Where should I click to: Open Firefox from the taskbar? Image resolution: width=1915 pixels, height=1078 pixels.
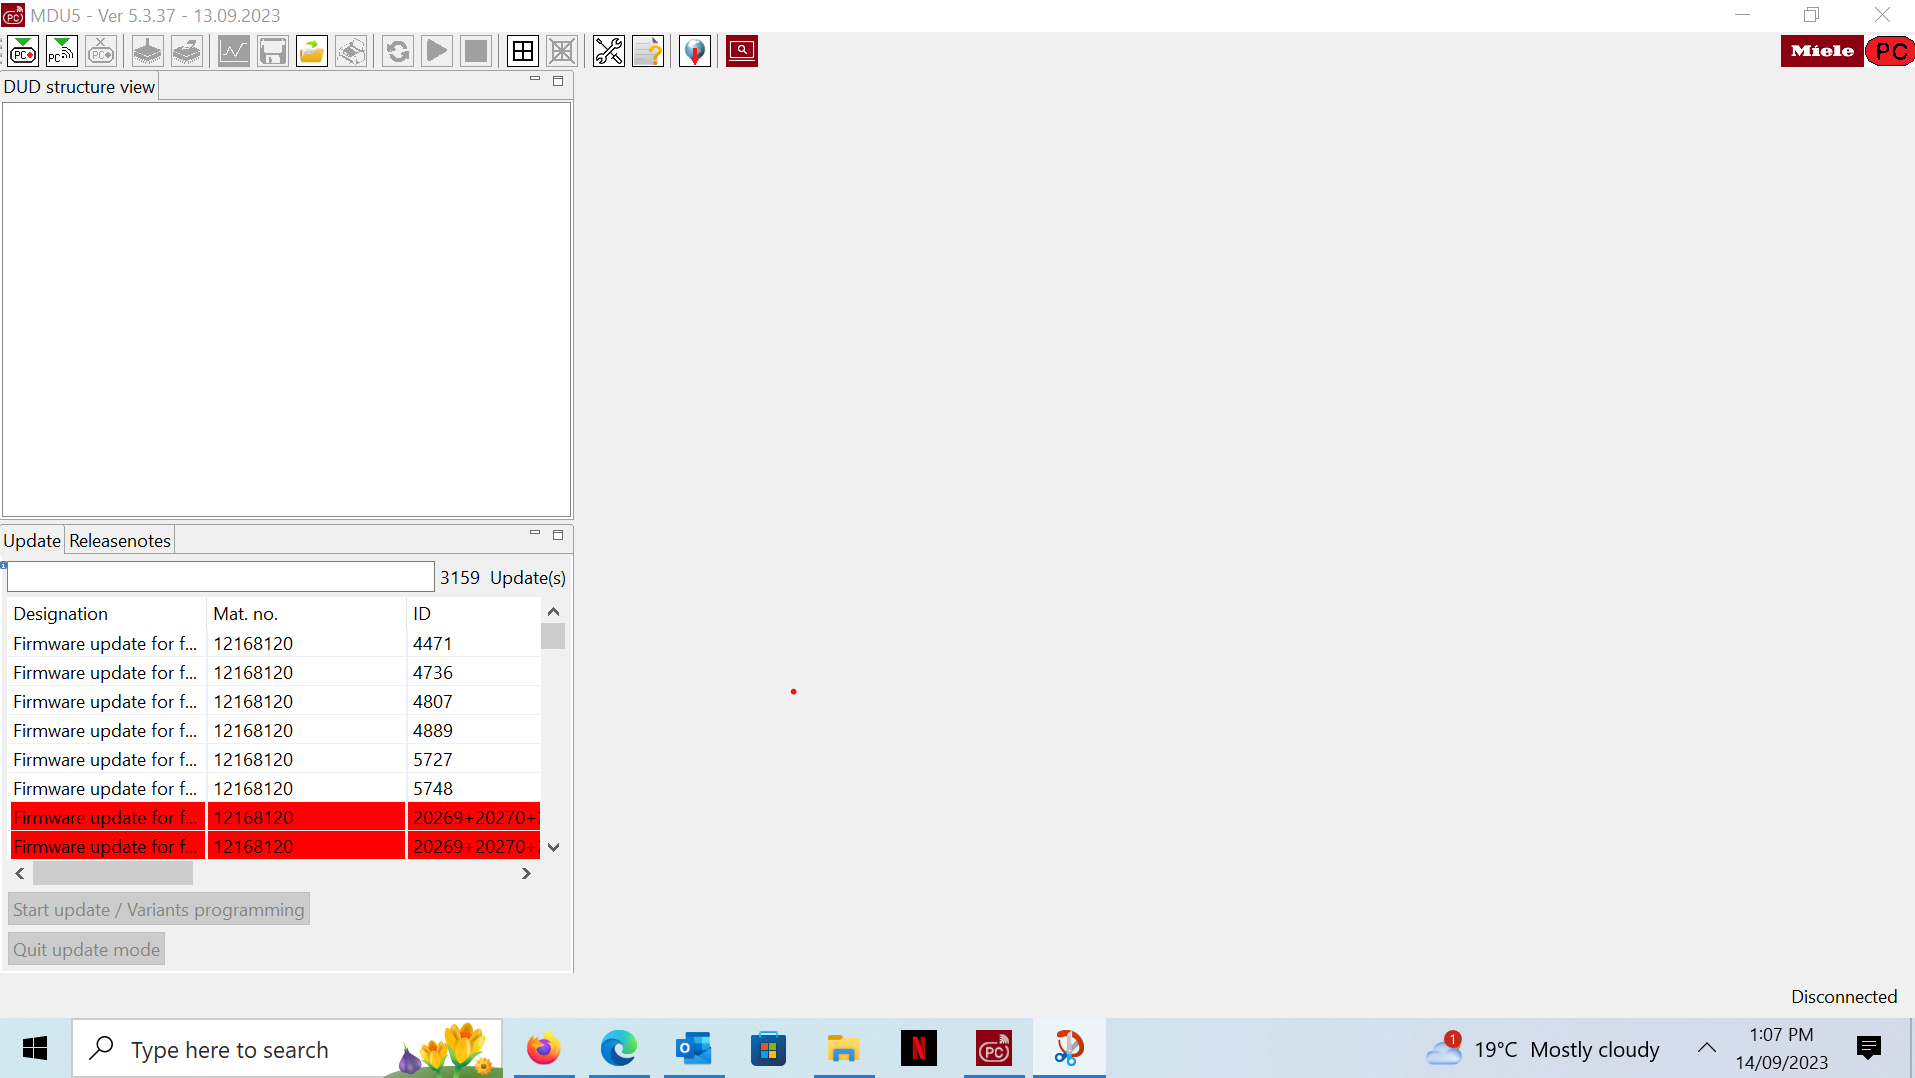544,1049
